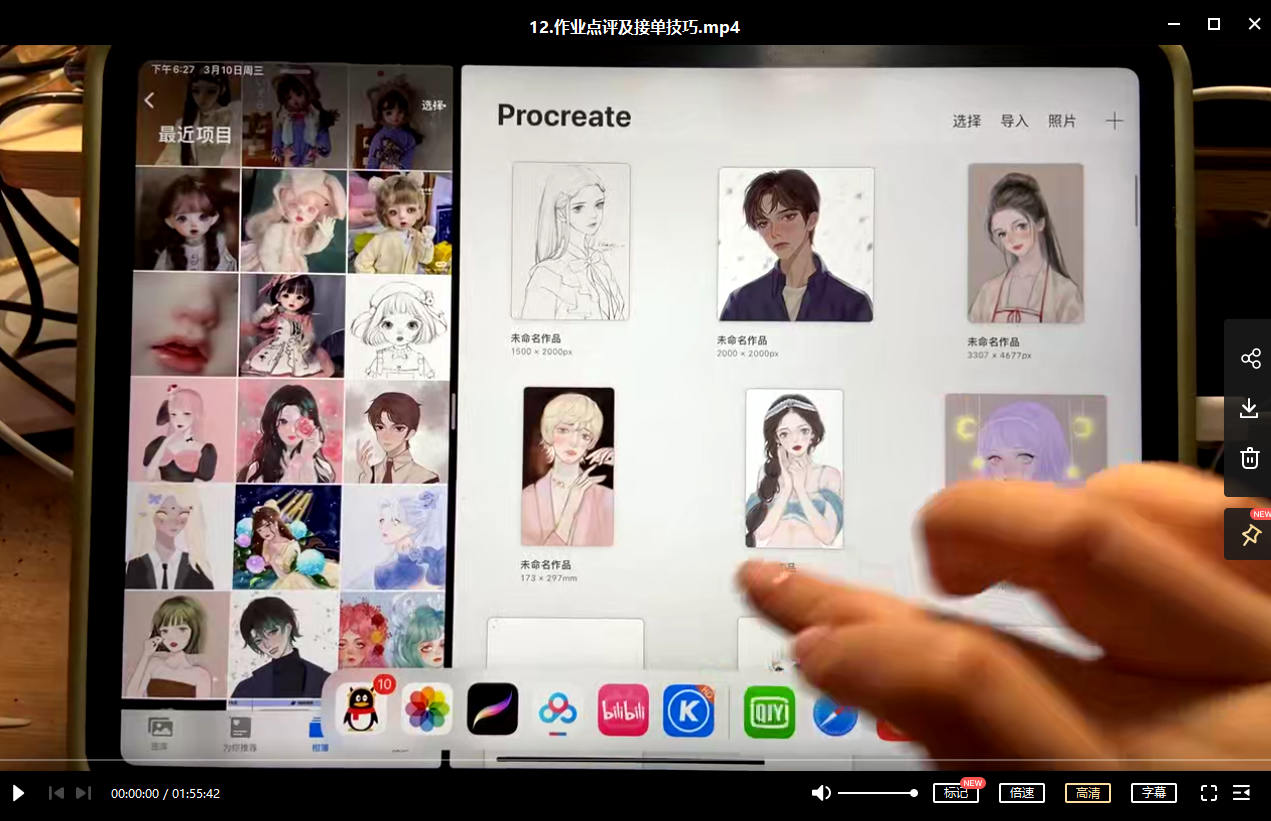Share the video using the share icon
The image size is (1271, 821).
(1249, 359)
